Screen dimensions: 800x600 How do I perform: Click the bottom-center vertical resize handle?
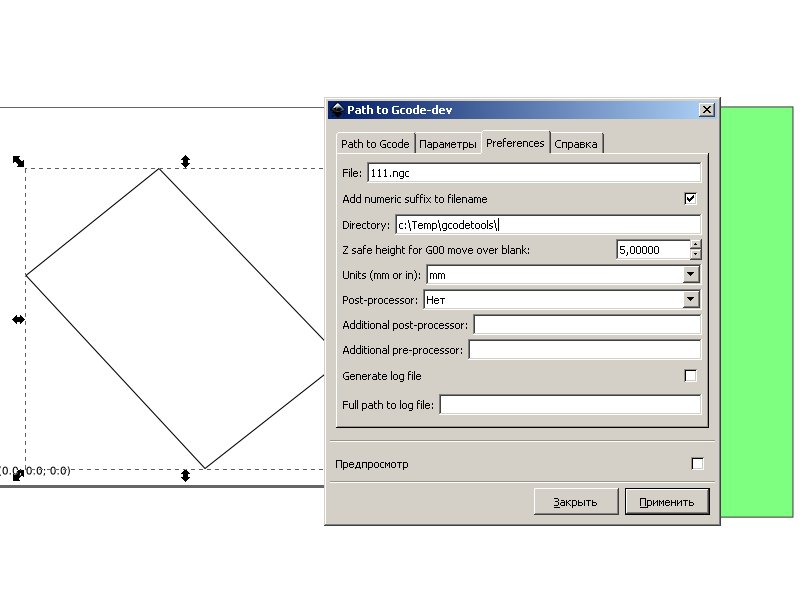[185, 476]
